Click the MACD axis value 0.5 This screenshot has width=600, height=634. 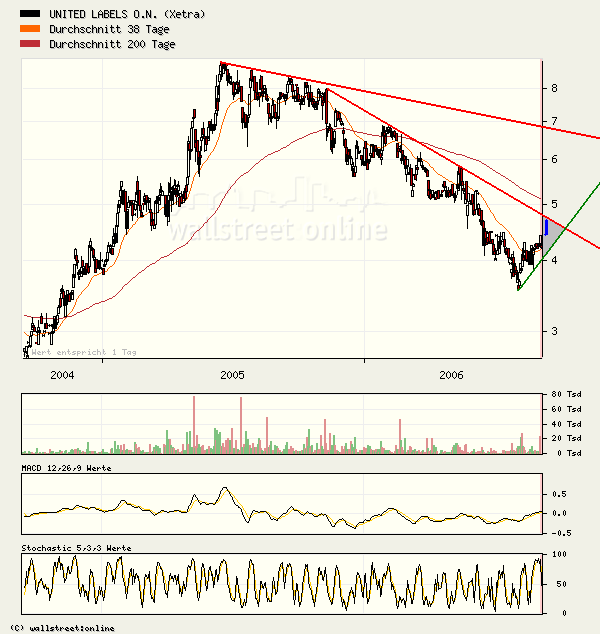click(559, 494)
